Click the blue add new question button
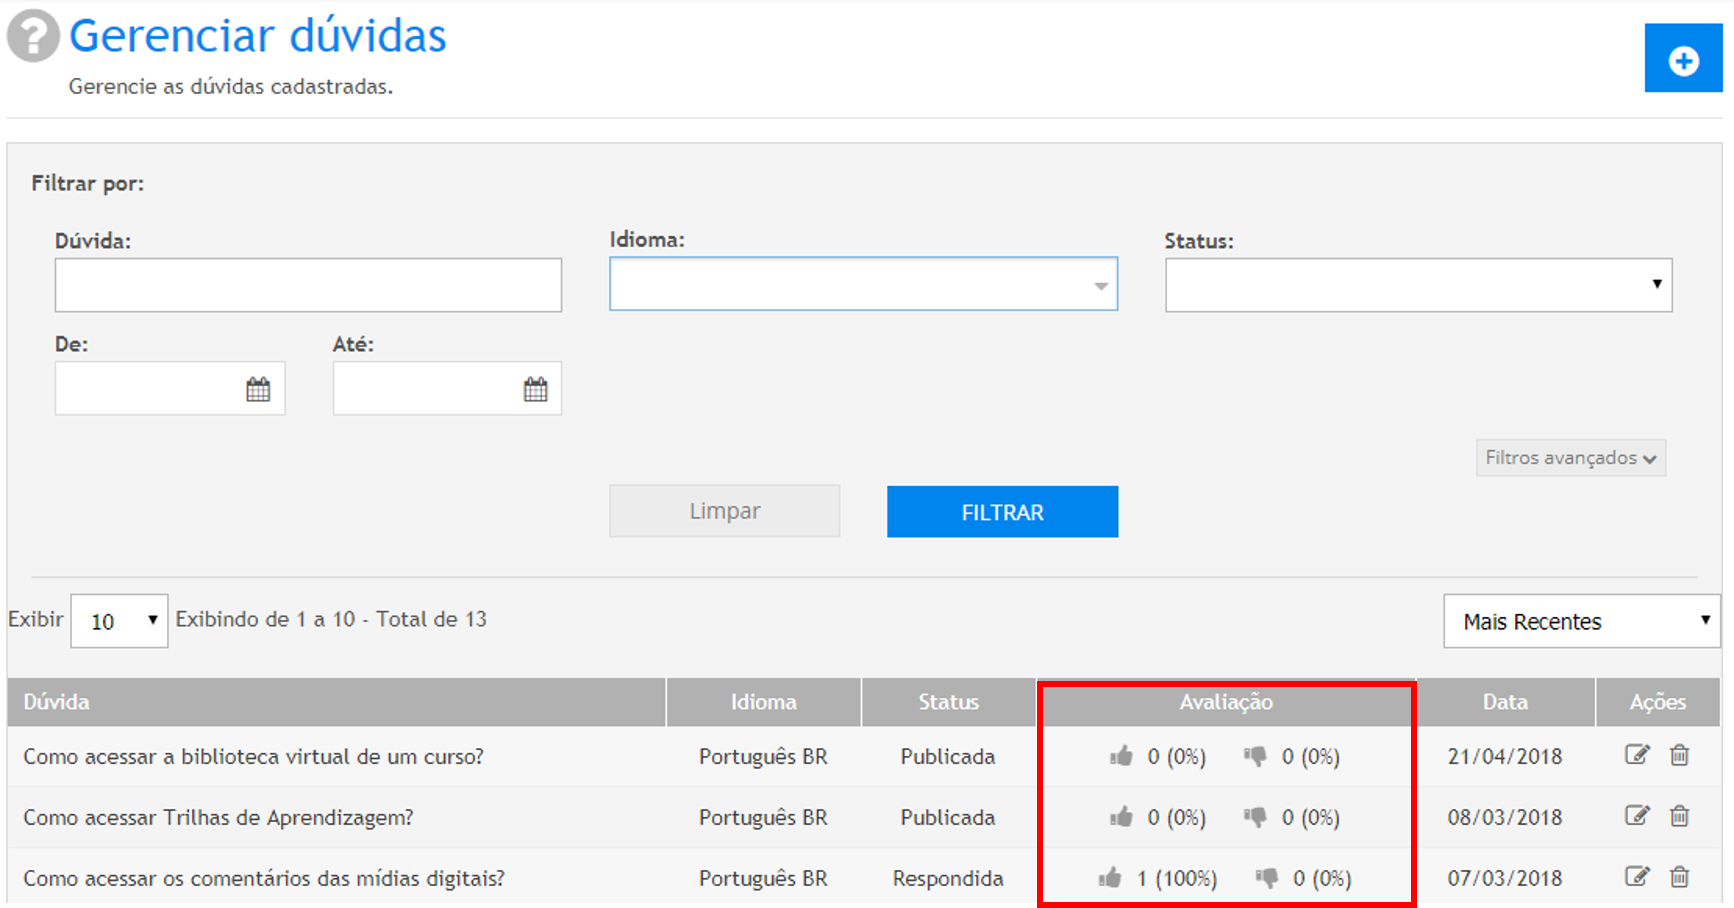 (x=1682, y=60)
